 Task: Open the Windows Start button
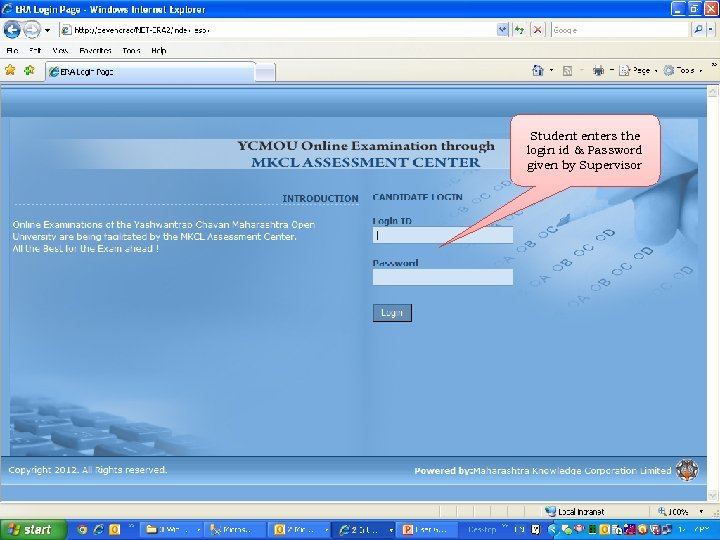click(32, 529)
